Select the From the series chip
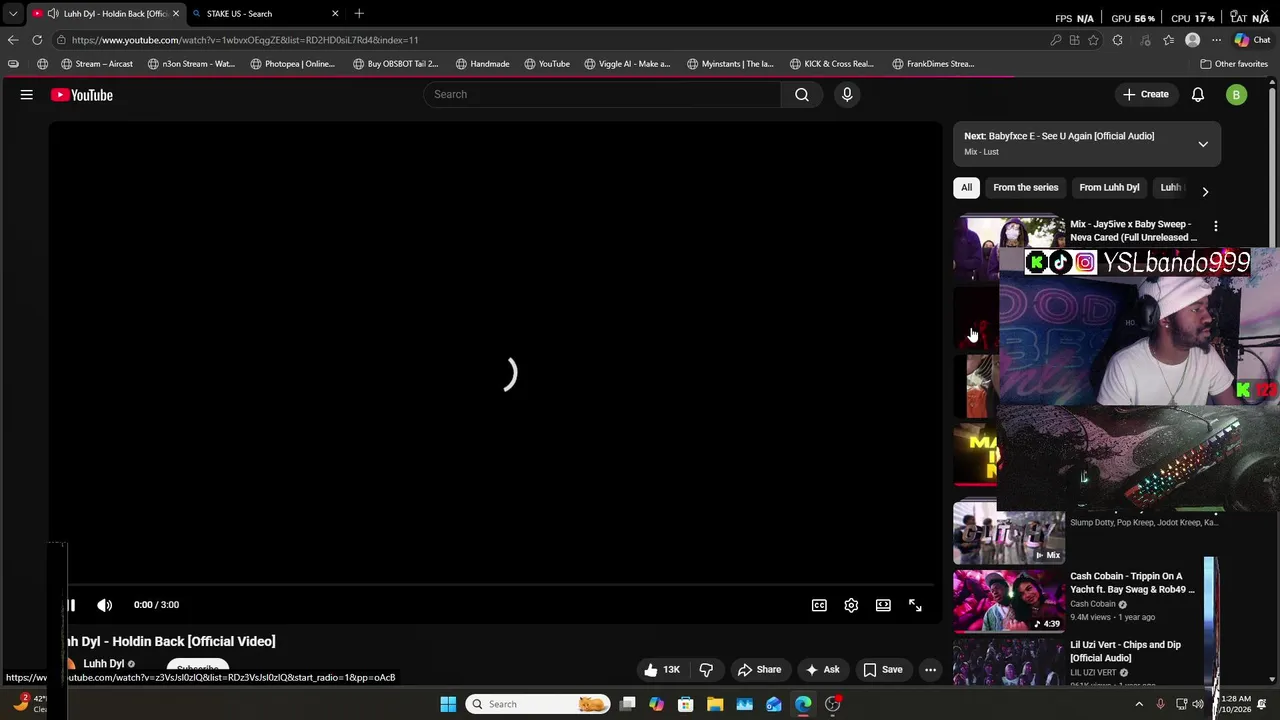The image size is (1280, 720). [1025, 188]
